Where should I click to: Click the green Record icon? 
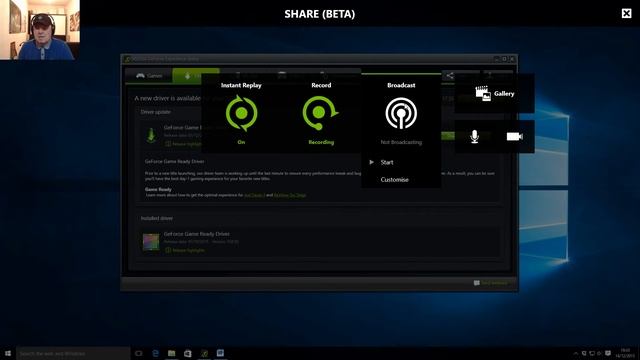[320, 113]
